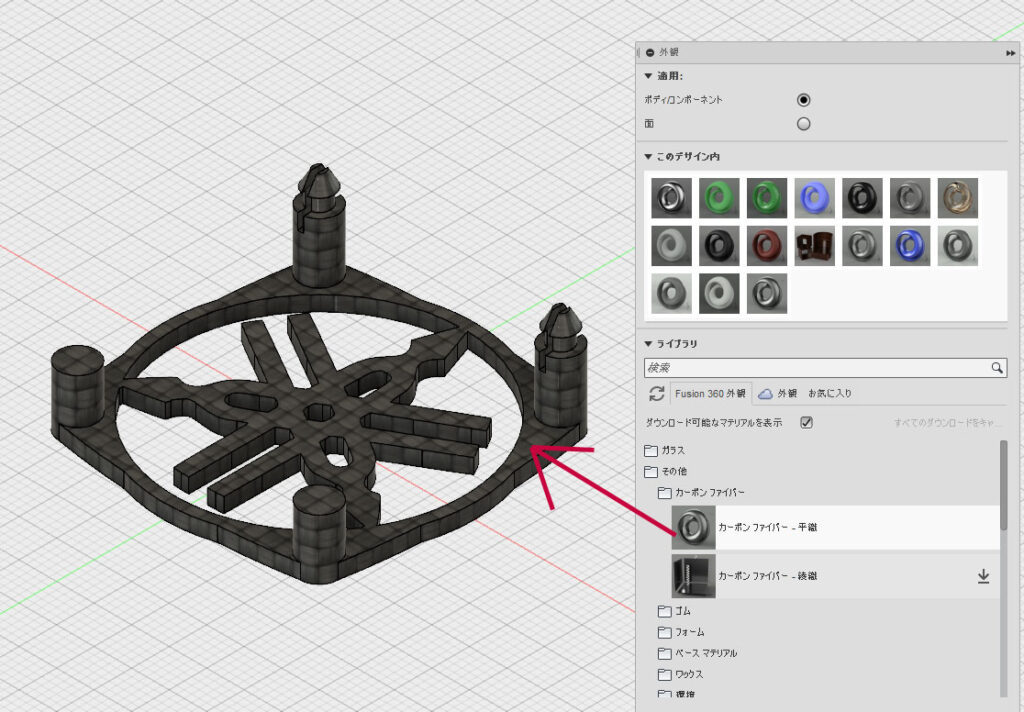Select the カーボン ファイバー - 平織 material thumbnail
1024x712 pixels.
click(x=691, y=526)
